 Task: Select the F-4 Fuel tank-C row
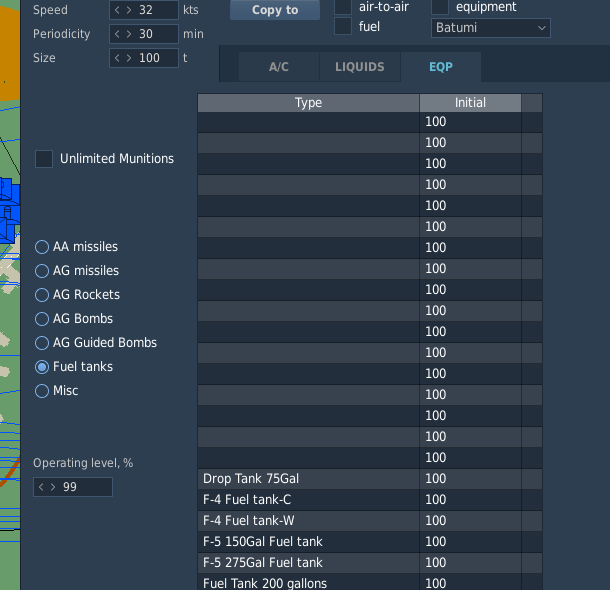pyautogui.click(x=370, y=500)
